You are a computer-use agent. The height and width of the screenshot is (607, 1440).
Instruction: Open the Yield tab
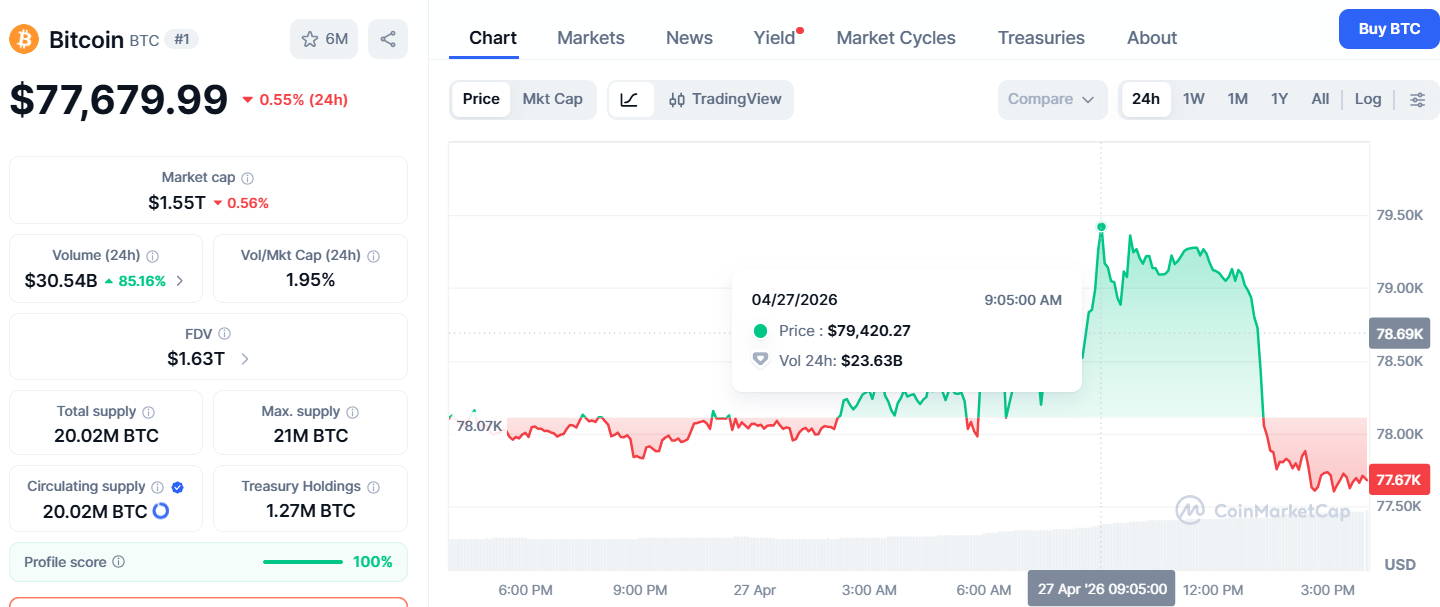(775, 38)
